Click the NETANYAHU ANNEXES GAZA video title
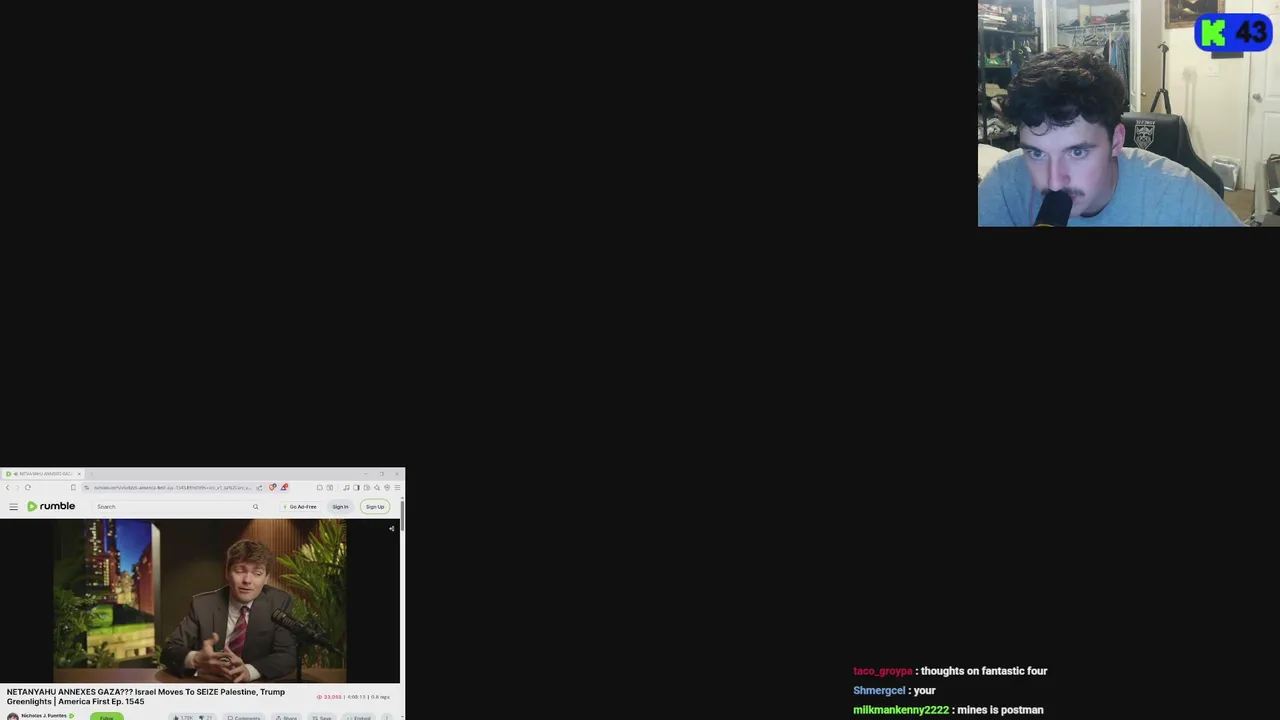 [x=146, y=696]
